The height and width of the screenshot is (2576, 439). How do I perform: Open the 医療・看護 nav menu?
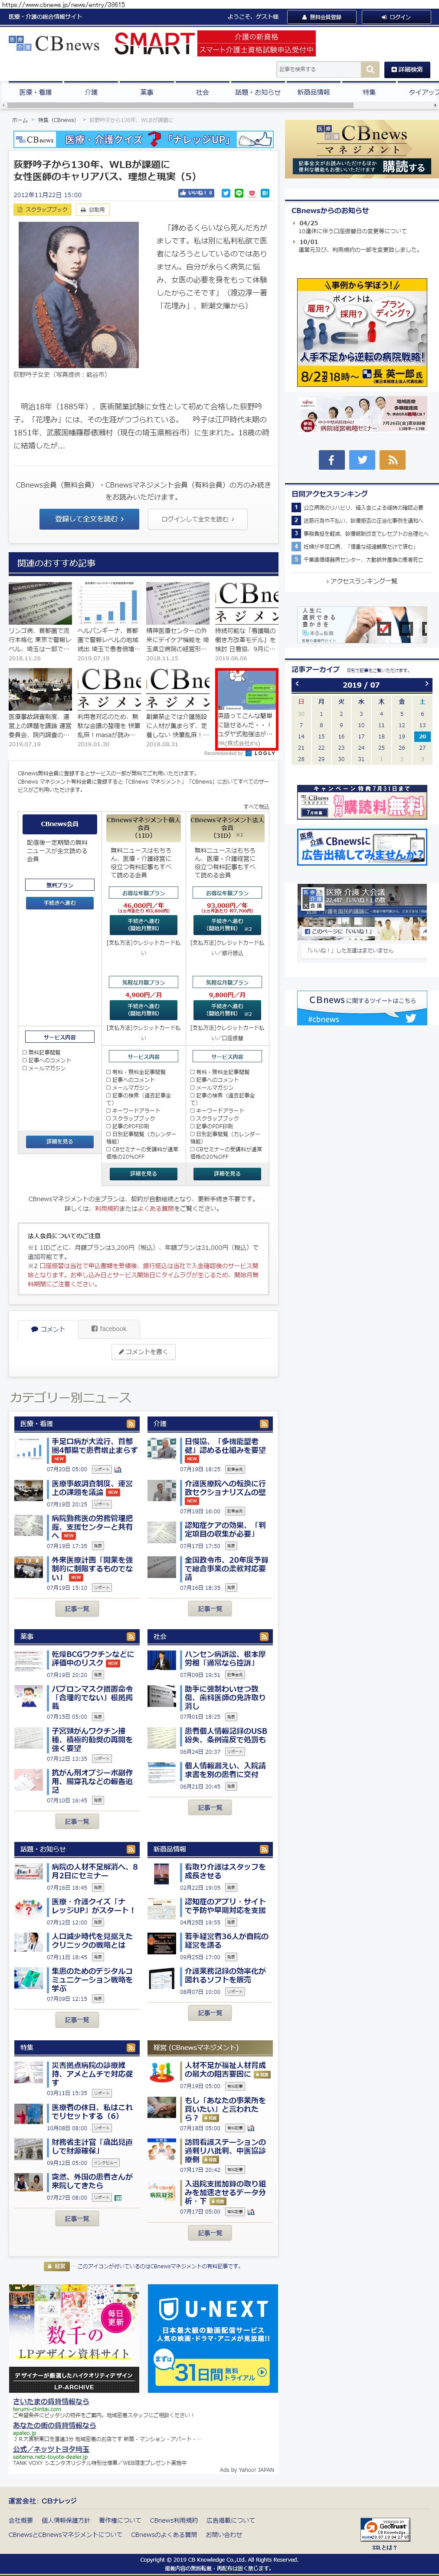click(35, 92)
